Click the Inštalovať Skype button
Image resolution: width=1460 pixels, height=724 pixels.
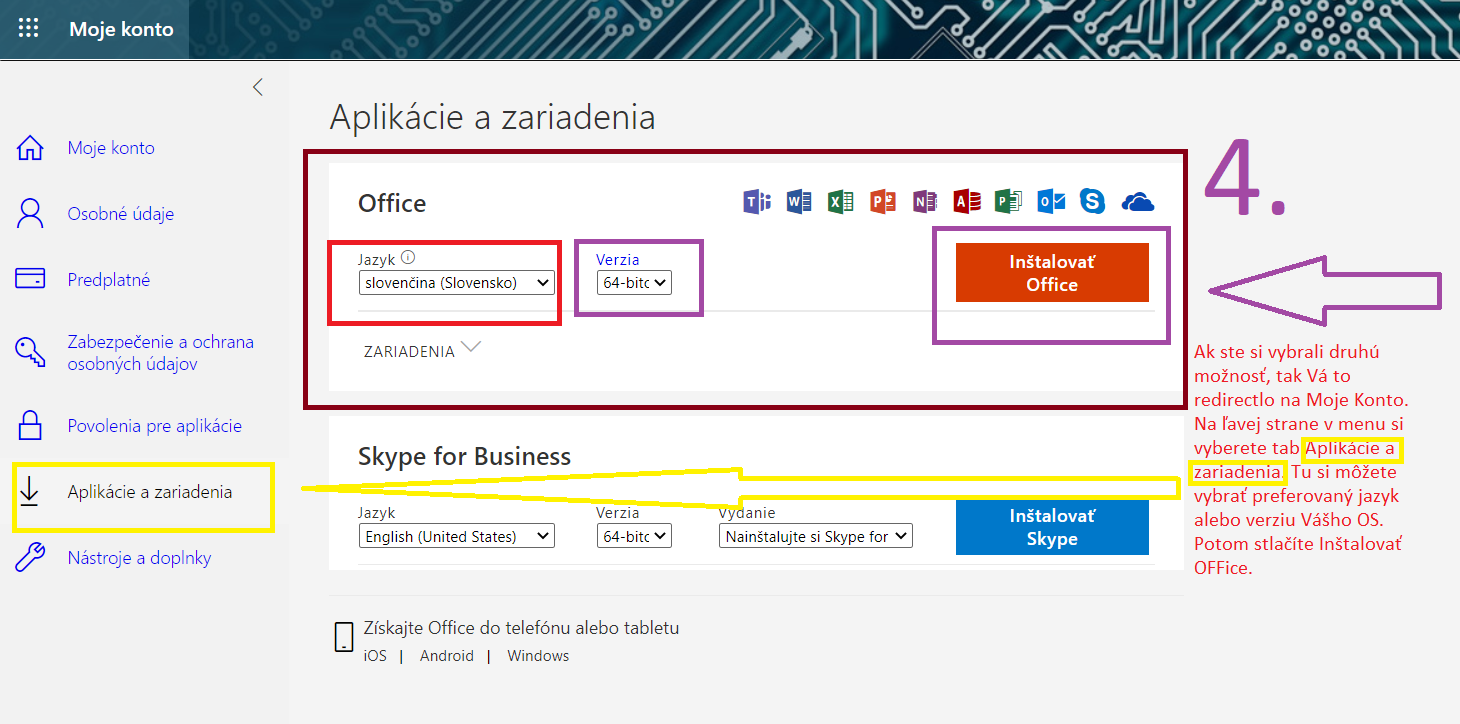[x=1052, y=527]
